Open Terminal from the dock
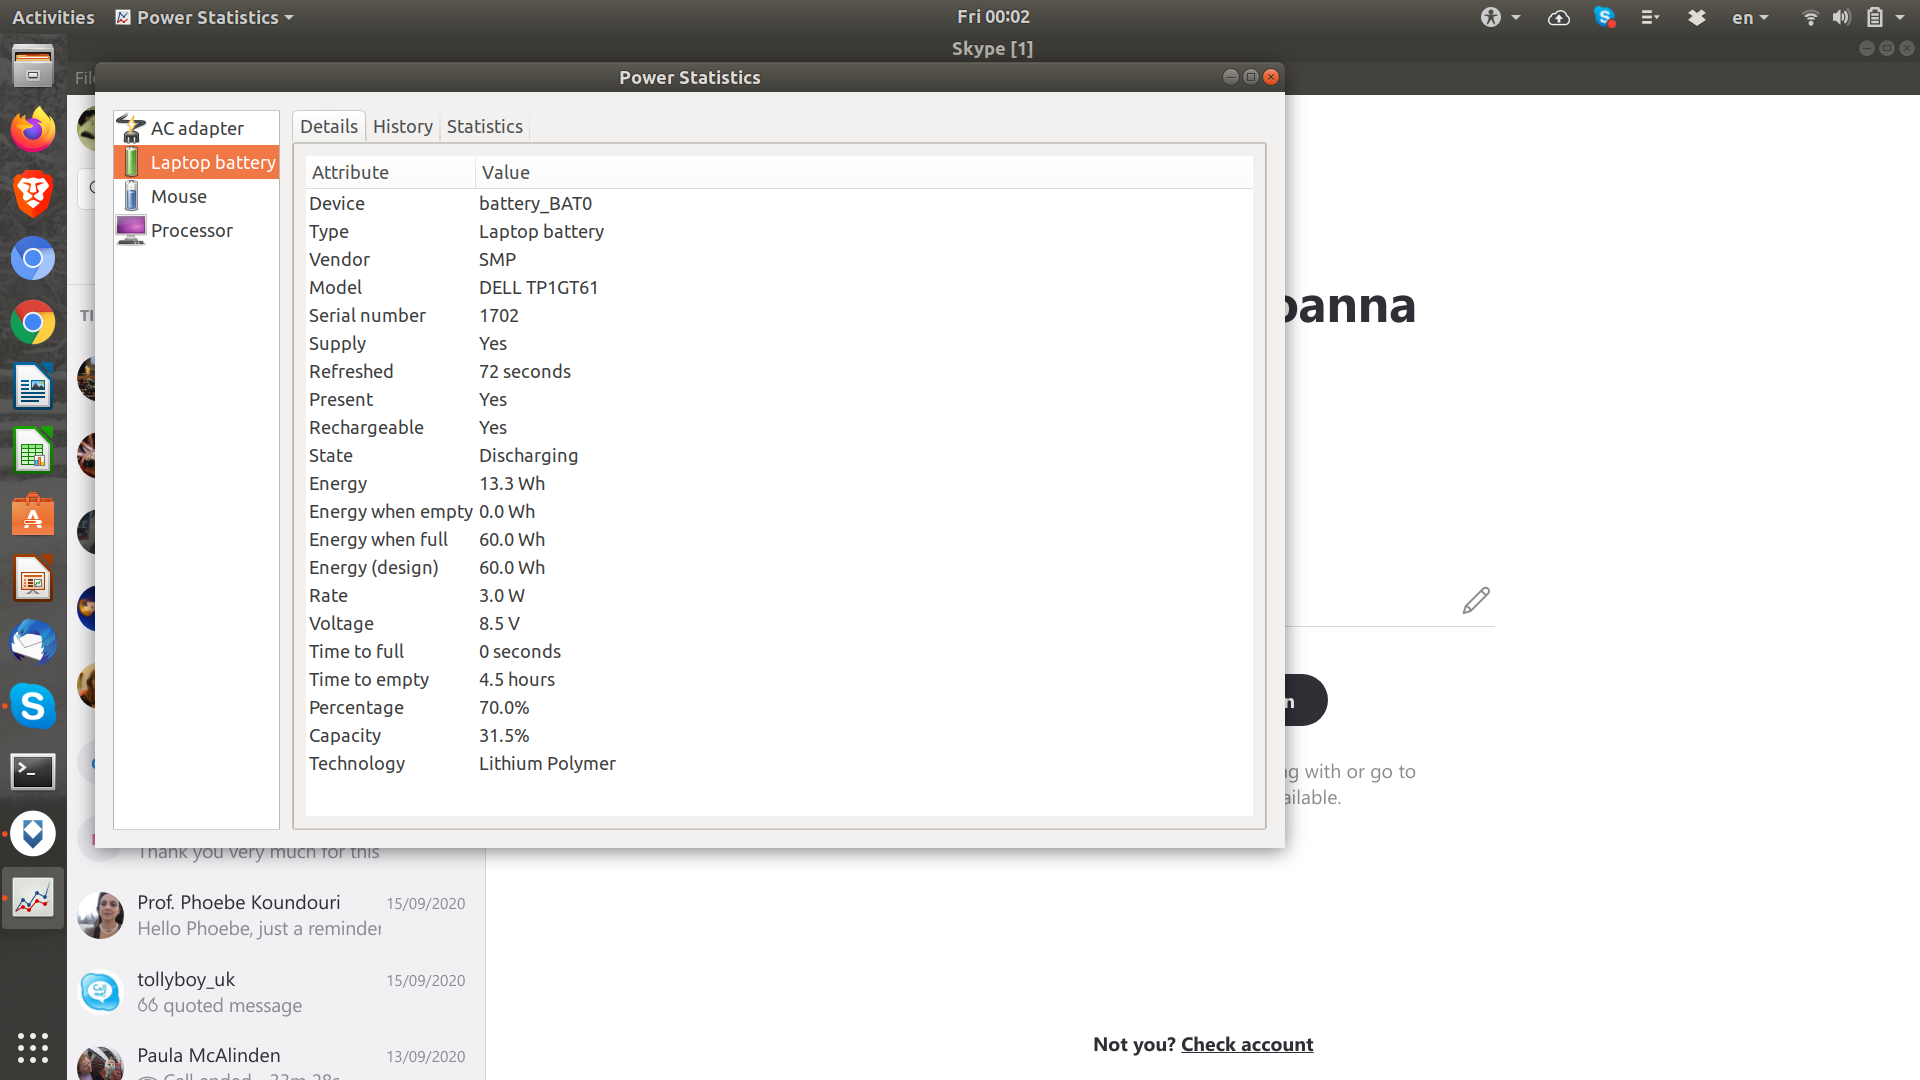 click(x=33, y=771)
